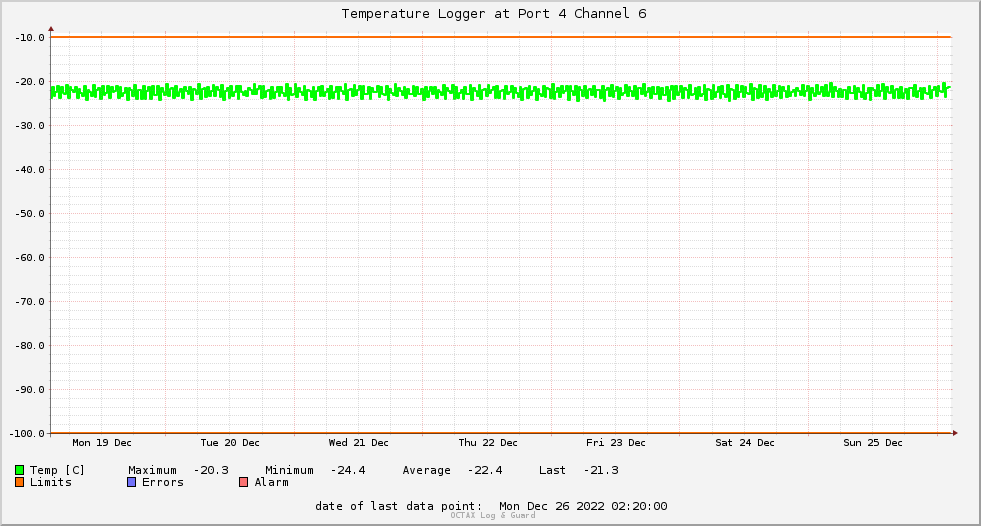Click the -10.0 y-axis label
Viewport: 981px width, 526px height.
tap(30, 38)
